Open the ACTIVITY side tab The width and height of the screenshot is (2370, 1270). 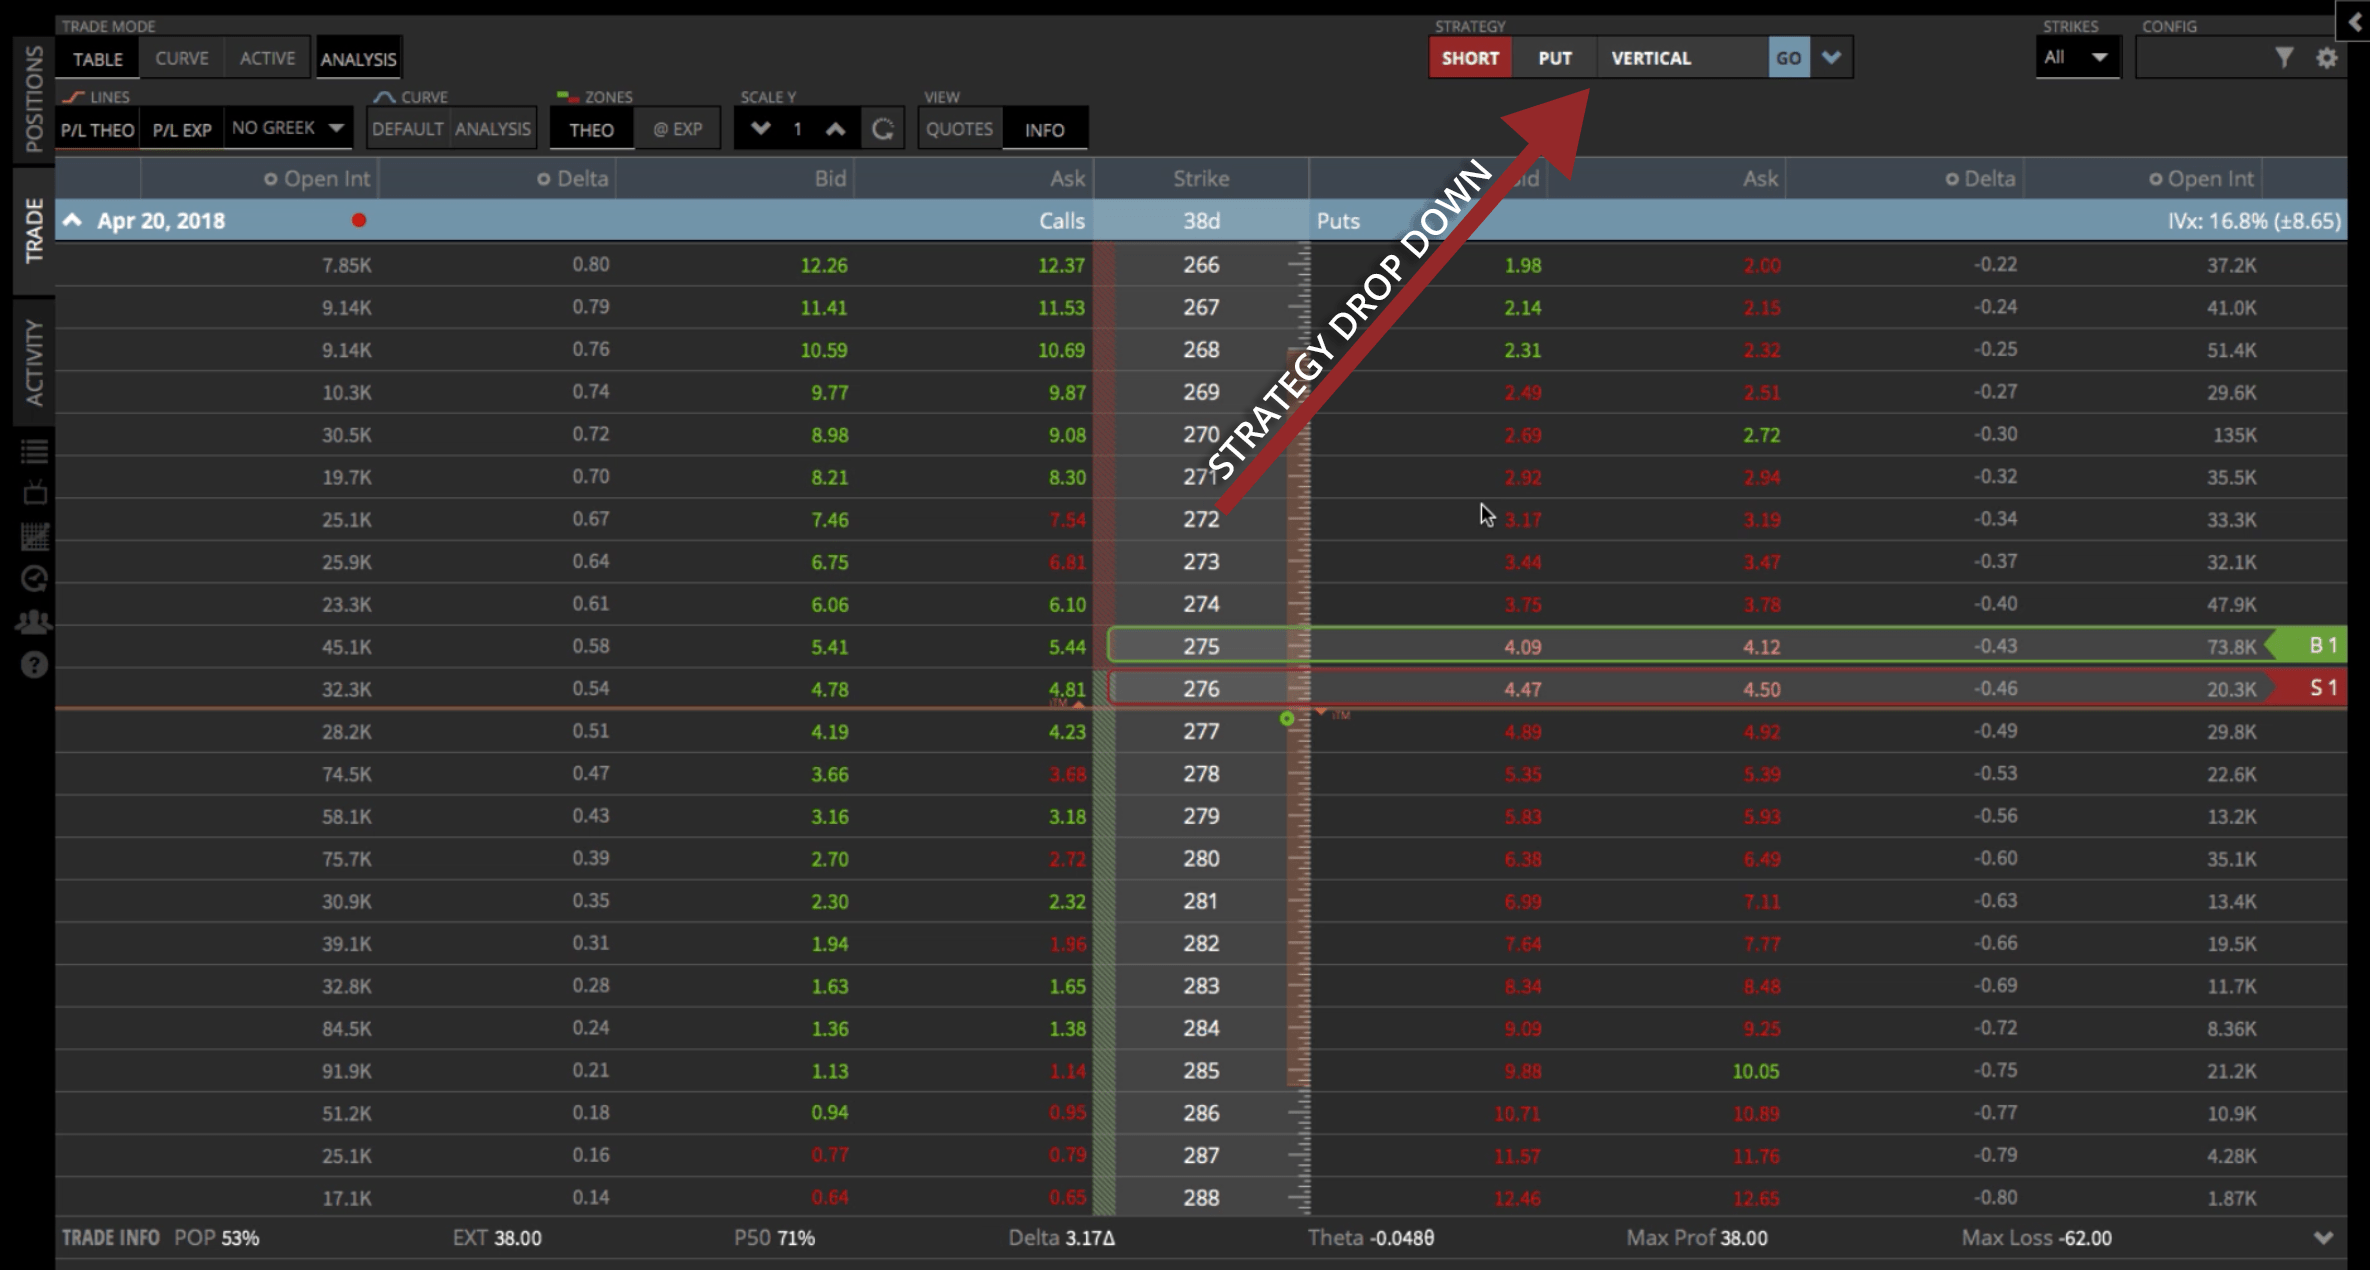(34, 362)
